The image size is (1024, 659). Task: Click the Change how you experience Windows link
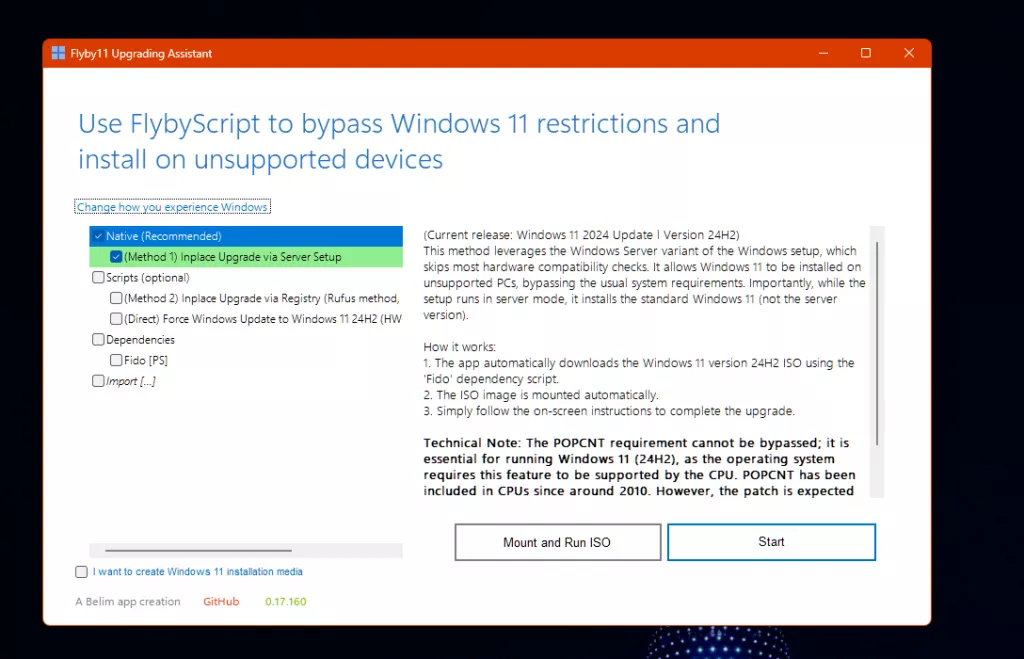coord(172,206)
